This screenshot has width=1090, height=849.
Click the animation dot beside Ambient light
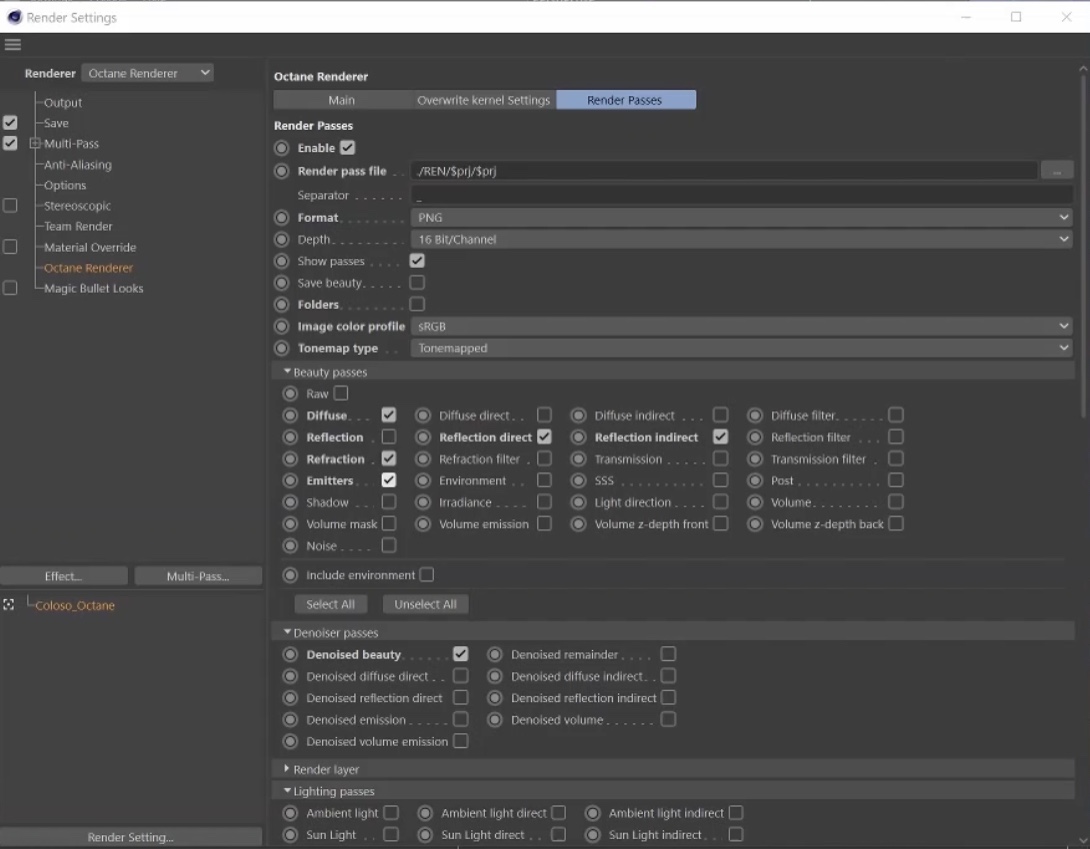pyautogui.click(x=290, y=813)
